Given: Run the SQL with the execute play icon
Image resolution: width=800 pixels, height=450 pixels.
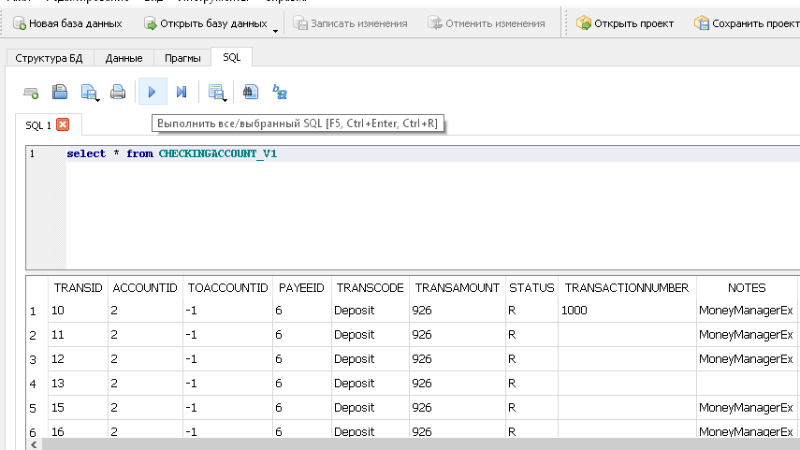Looking at the screenshot, I should click(x=152, y=92).
